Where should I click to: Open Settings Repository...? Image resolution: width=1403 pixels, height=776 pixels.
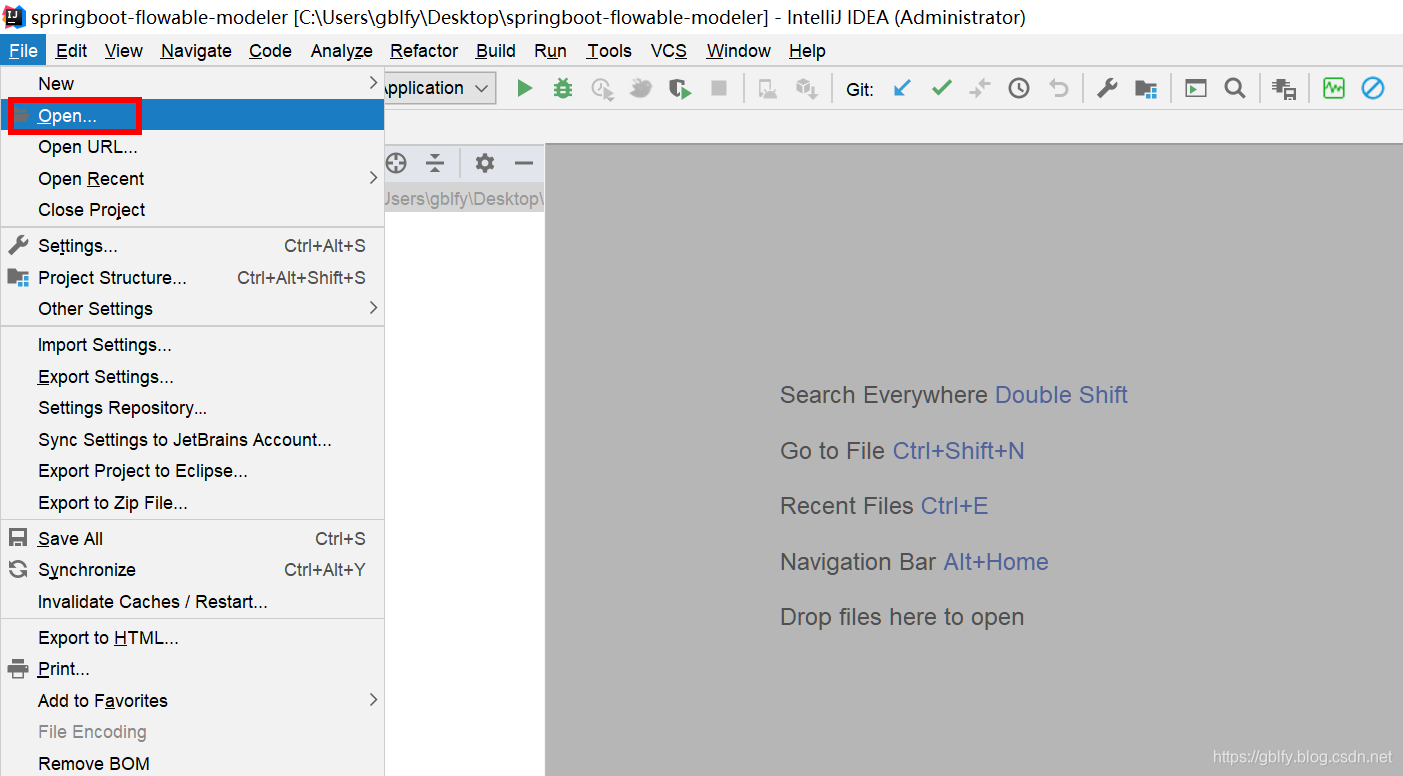tap(193, 408)
